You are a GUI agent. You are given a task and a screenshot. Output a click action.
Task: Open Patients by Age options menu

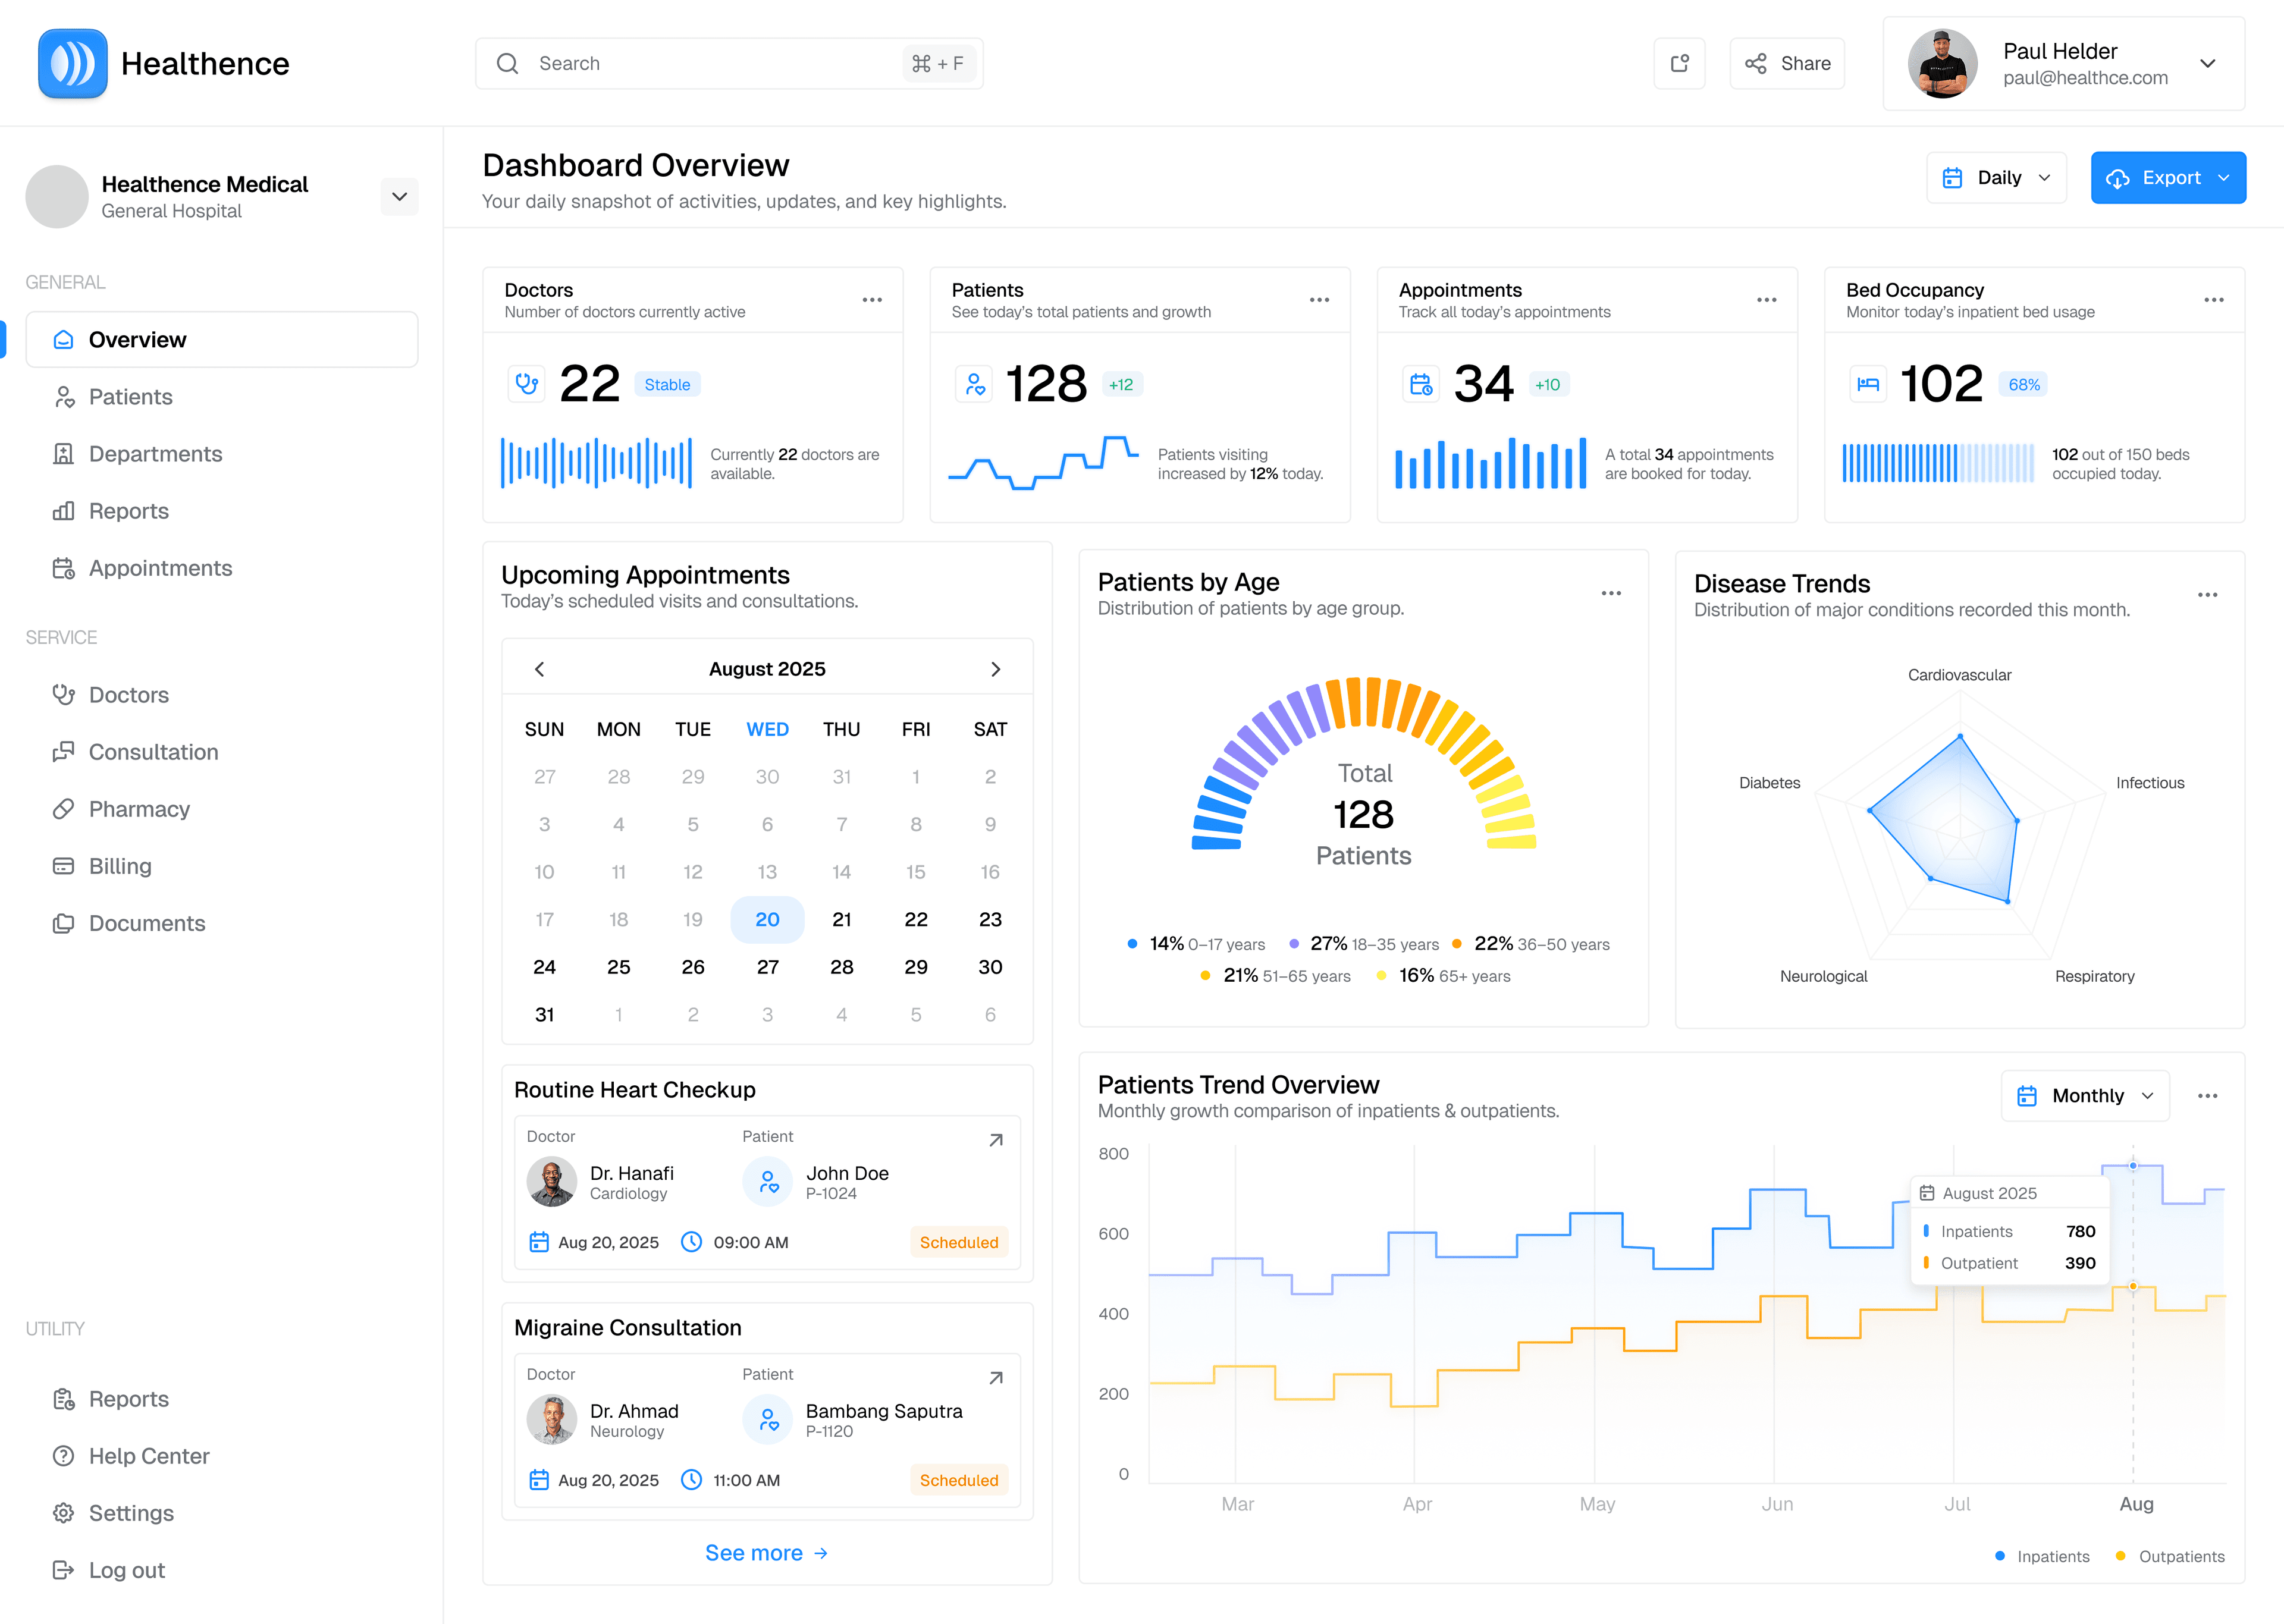(x=1611, y=593)
